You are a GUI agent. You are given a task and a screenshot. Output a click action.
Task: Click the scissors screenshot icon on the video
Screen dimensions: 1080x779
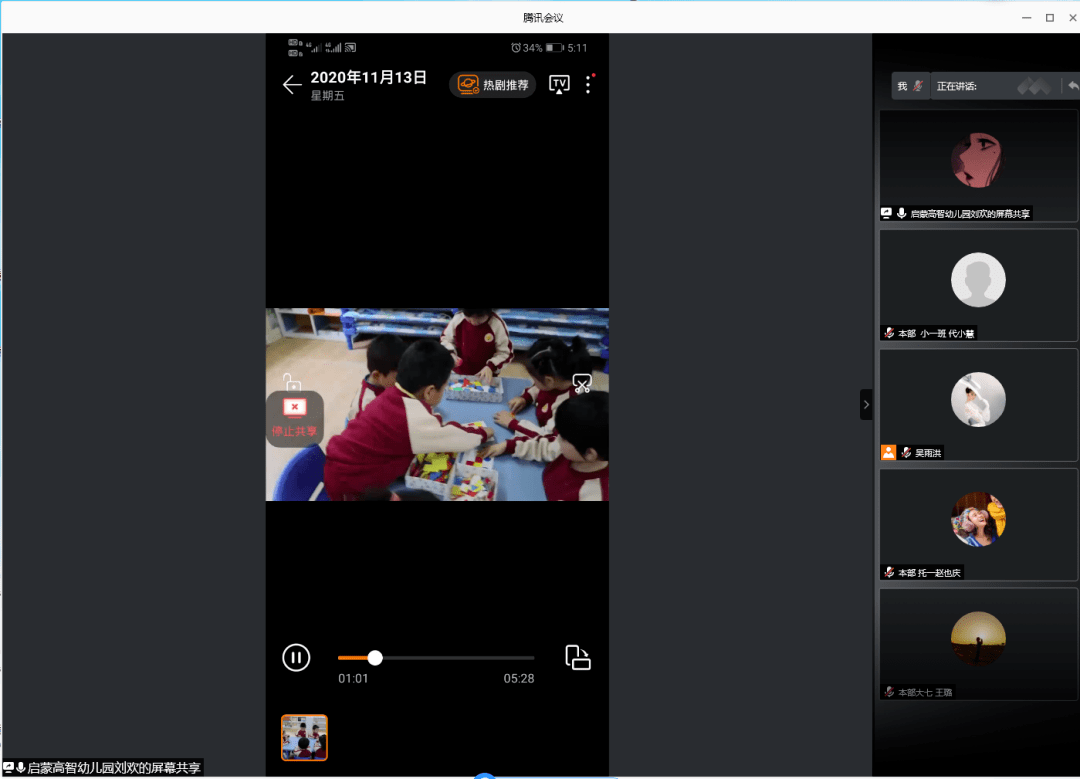click(x=582, y=384)
